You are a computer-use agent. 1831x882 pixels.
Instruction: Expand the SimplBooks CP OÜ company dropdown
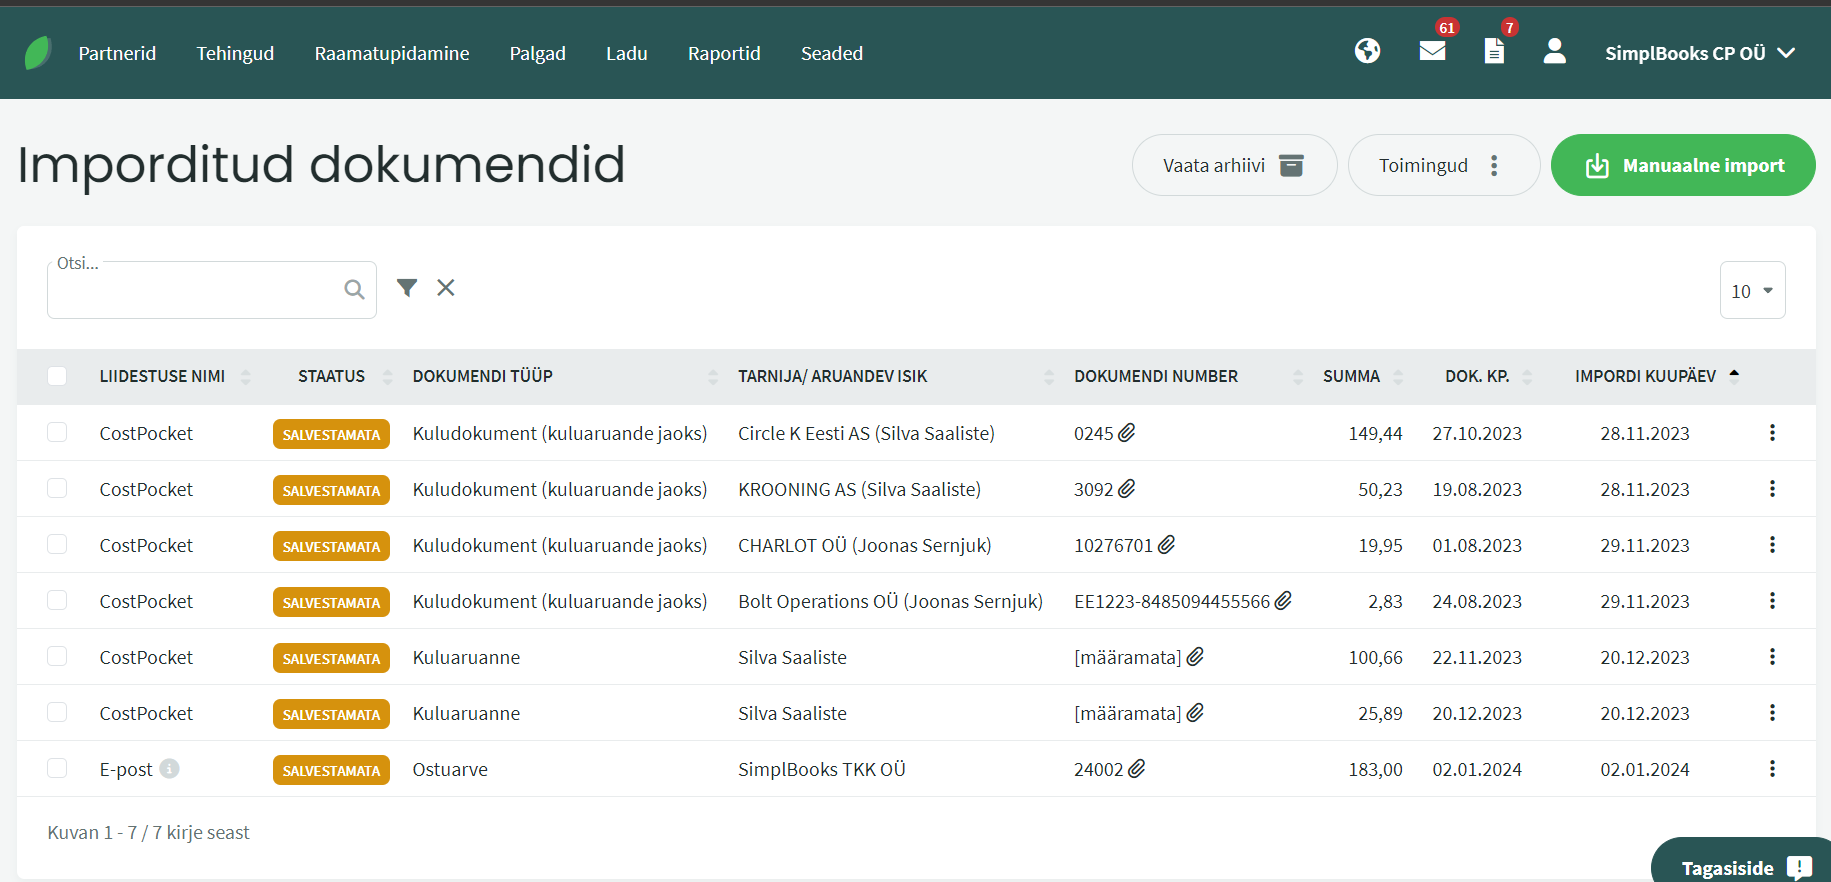(x=1700, y=53)
